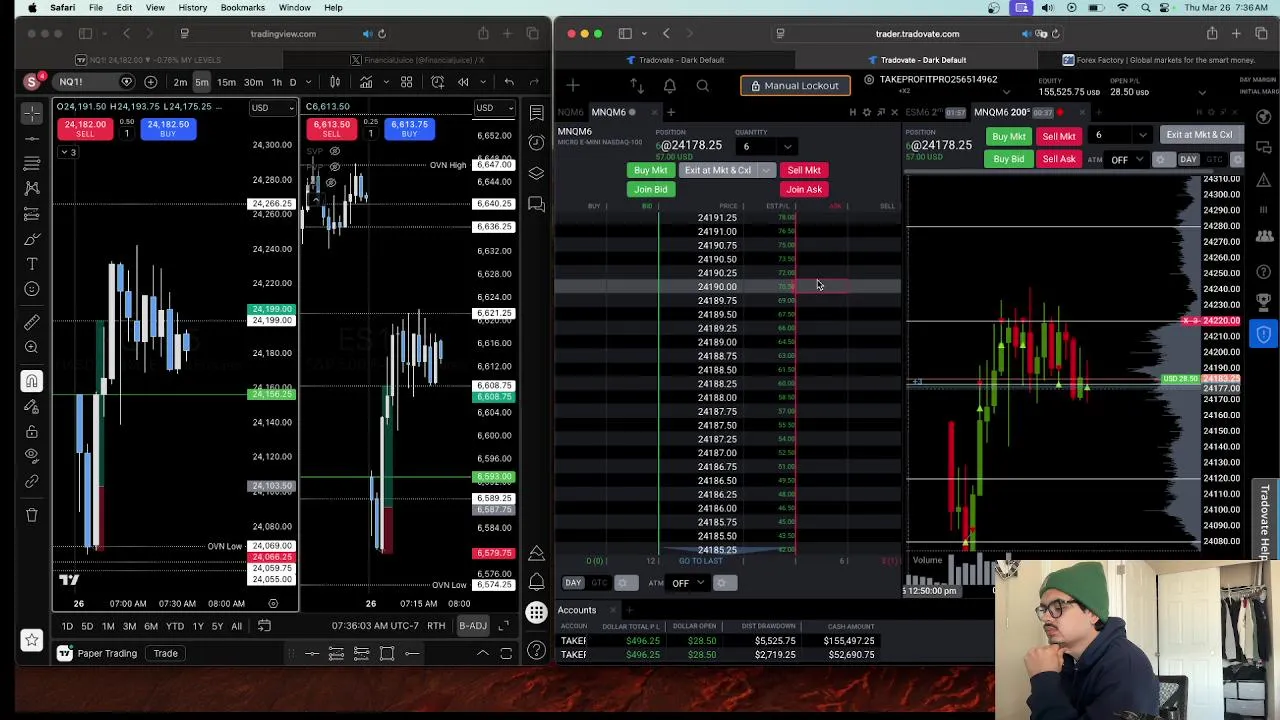The image size is (1280, 720).
Task: Click the blue 6,613.75 BUY button
Action: click(410, 129)
